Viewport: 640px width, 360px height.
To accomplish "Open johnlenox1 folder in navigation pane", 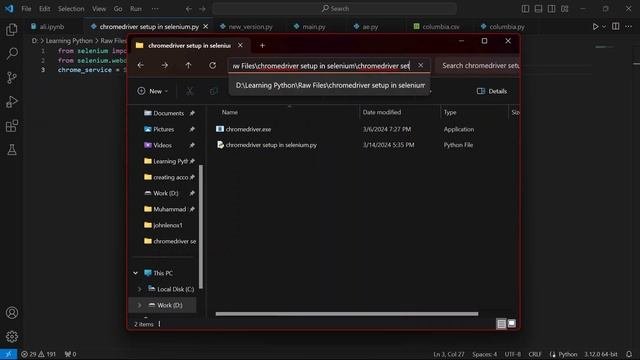I will click(x=168, y=225).
